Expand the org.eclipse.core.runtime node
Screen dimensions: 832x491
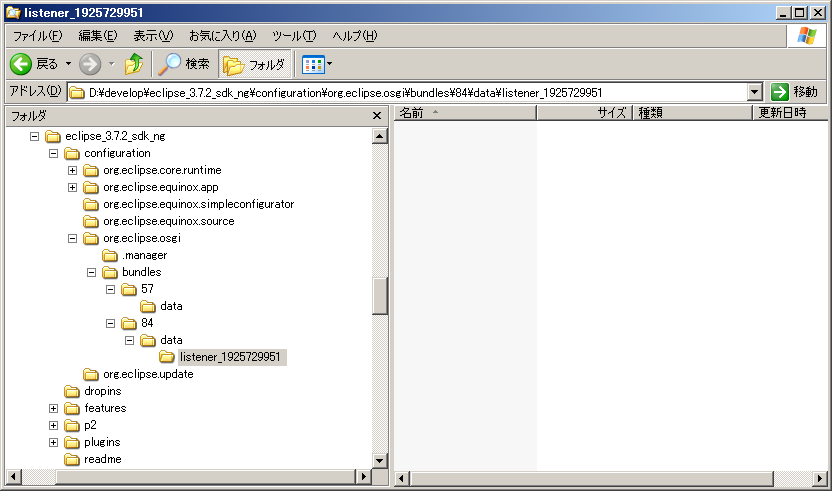[x=73, y=170]
